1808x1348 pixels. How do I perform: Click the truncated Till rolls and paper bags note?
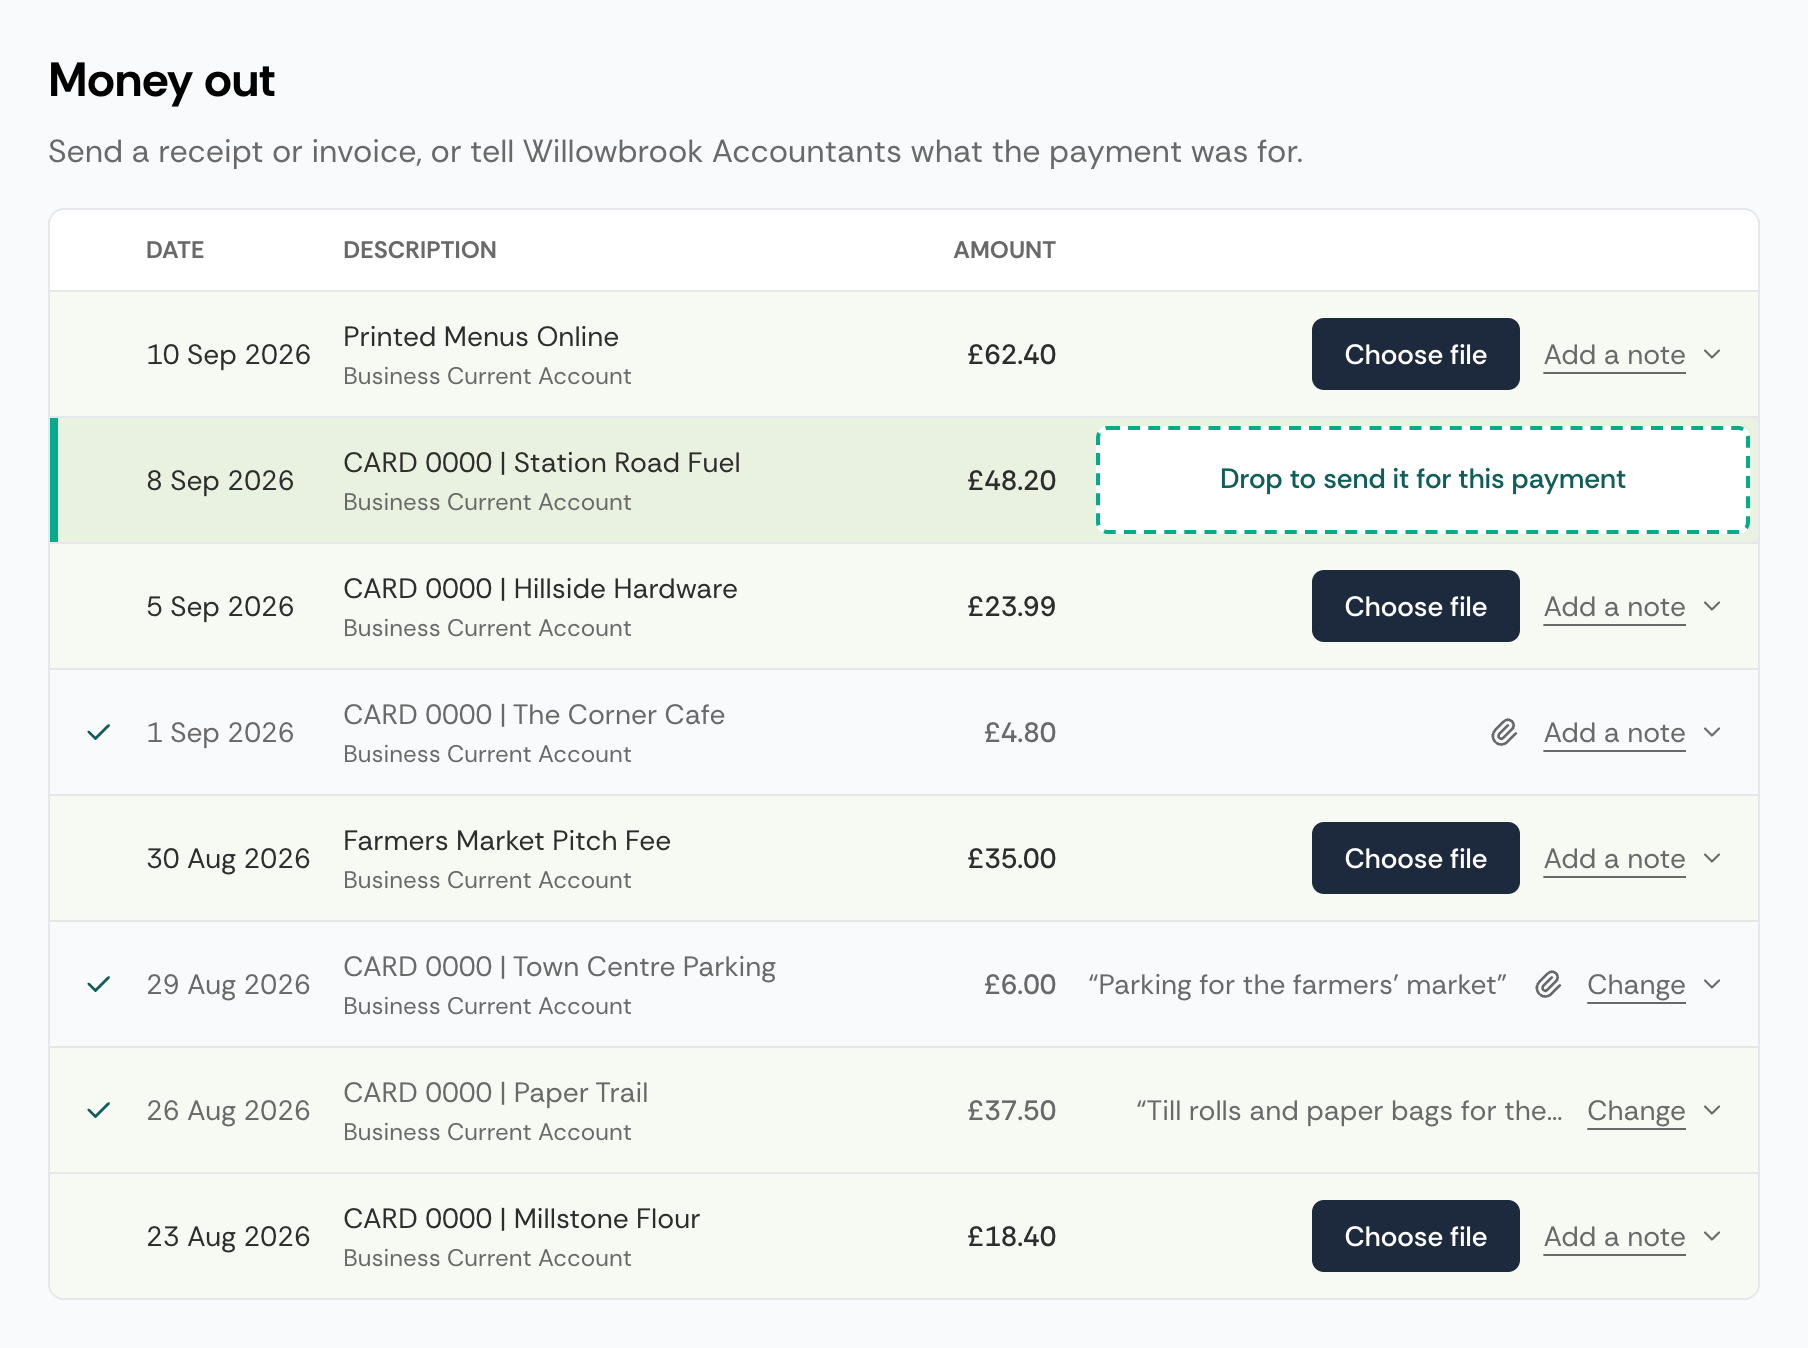click(x=1349, y=1111)
